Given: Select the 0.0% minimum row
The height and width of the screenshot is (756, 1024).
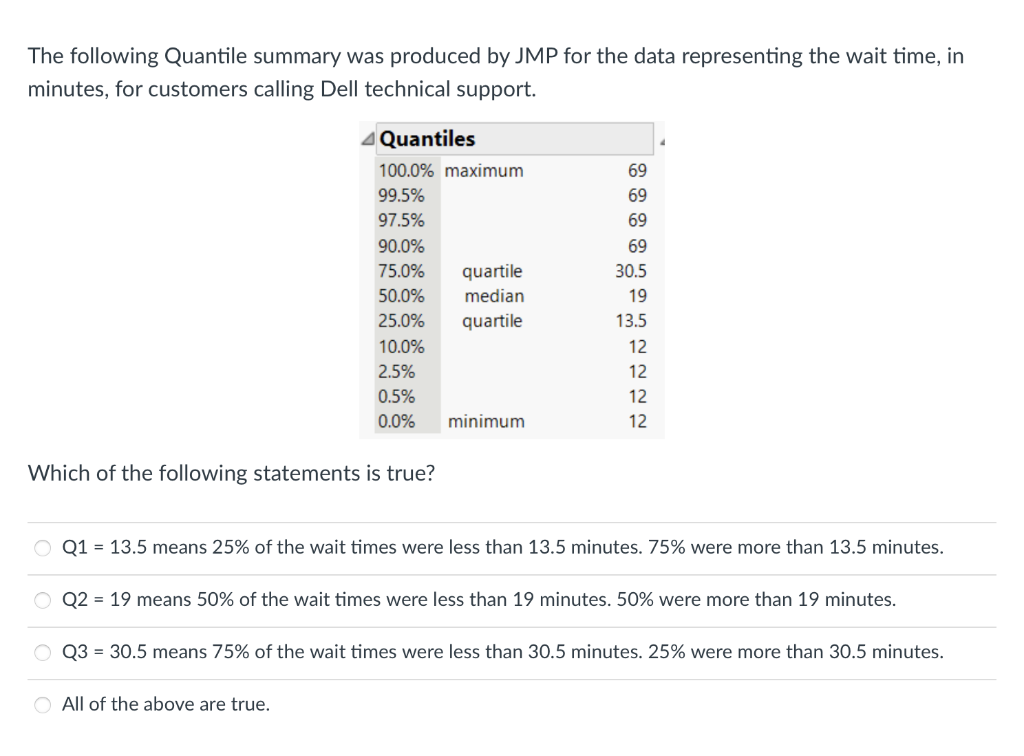Looking at the screenshot, I should coord(480,421).
